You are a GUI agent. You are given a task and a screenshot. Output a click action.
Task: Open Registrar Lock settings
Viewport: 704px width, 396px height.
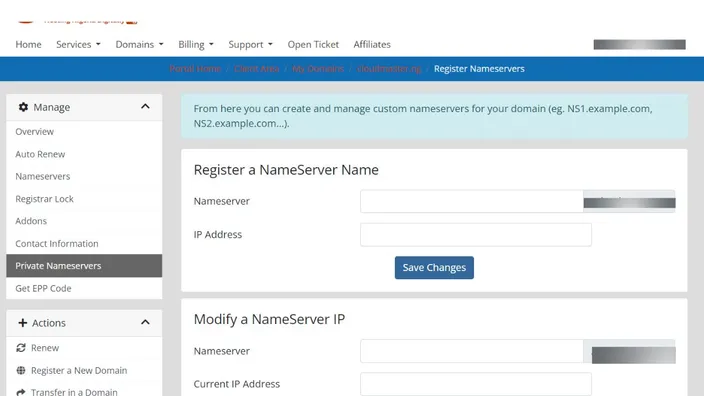84,199
